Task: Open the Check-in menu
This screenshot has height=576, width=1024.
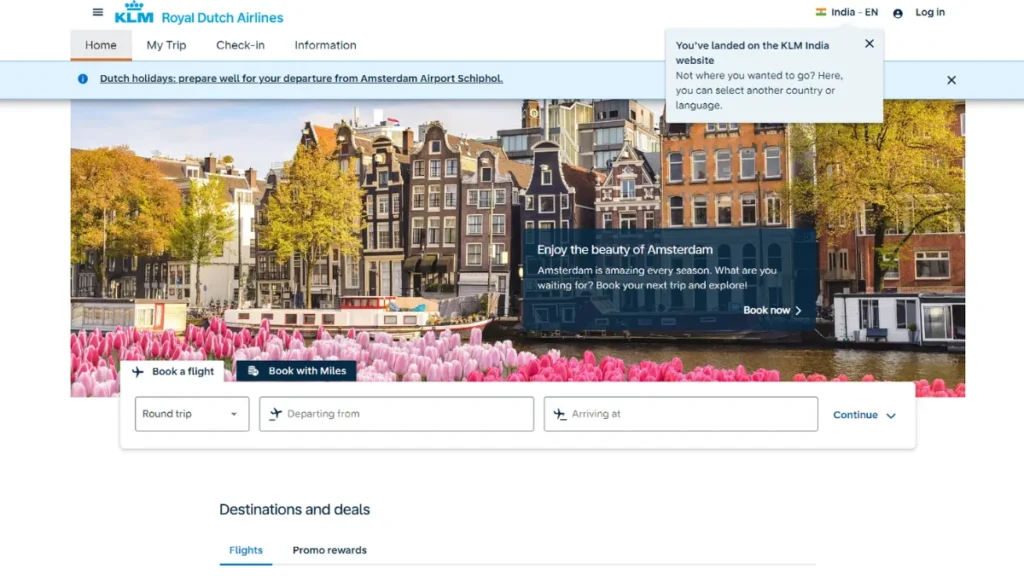Action: (x=240, y=45)
